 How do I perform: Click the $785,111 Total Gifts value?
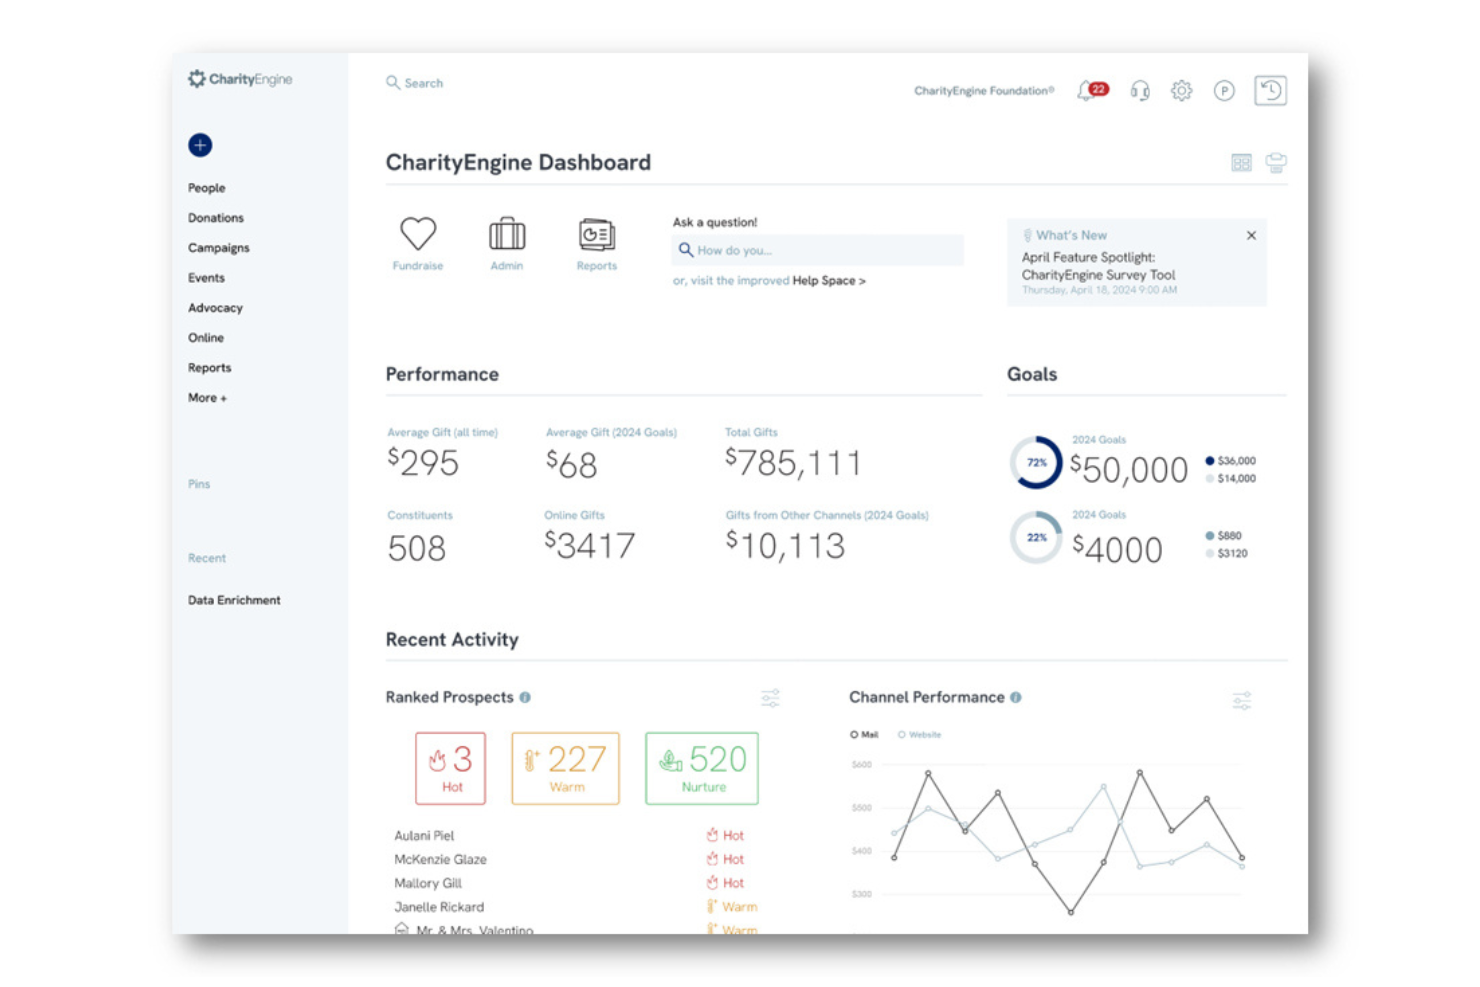pyautogui.click(x=793, y=463)
